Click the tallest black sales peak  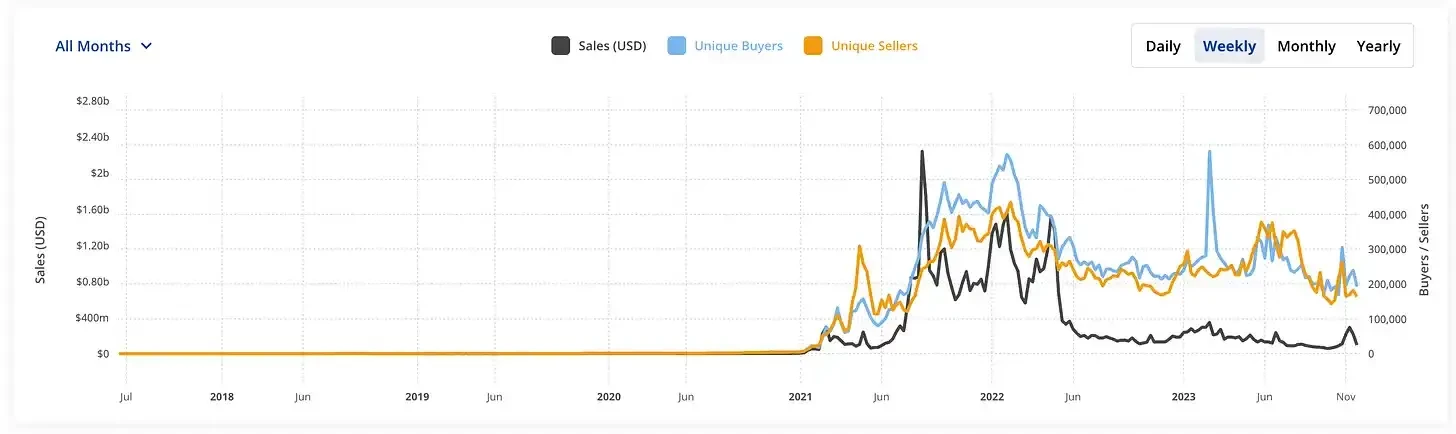click(x=921, y=152)
